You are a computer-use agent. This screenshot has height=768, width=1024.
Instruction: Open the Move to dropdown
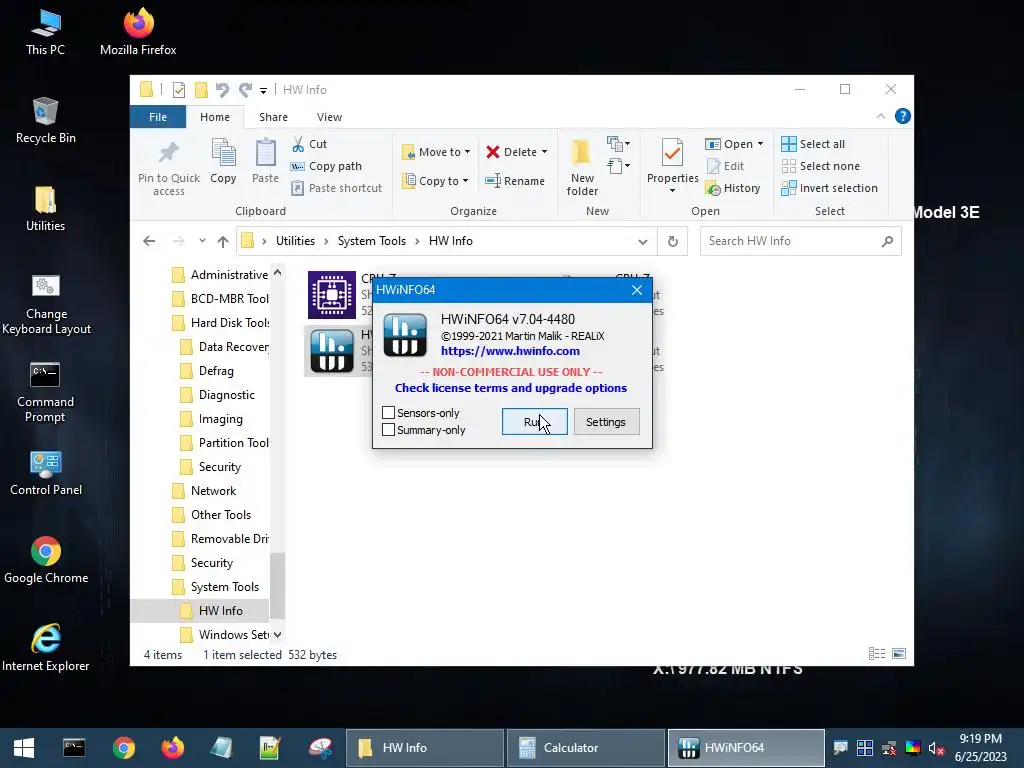[436, 152]
